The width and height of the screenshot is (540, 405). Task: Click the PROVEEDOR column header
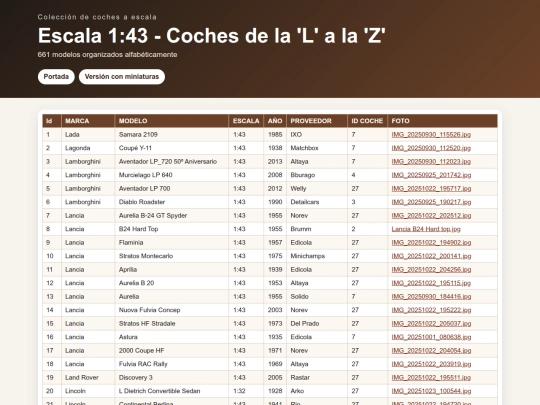pyautogui.click(x=317, y=121)
